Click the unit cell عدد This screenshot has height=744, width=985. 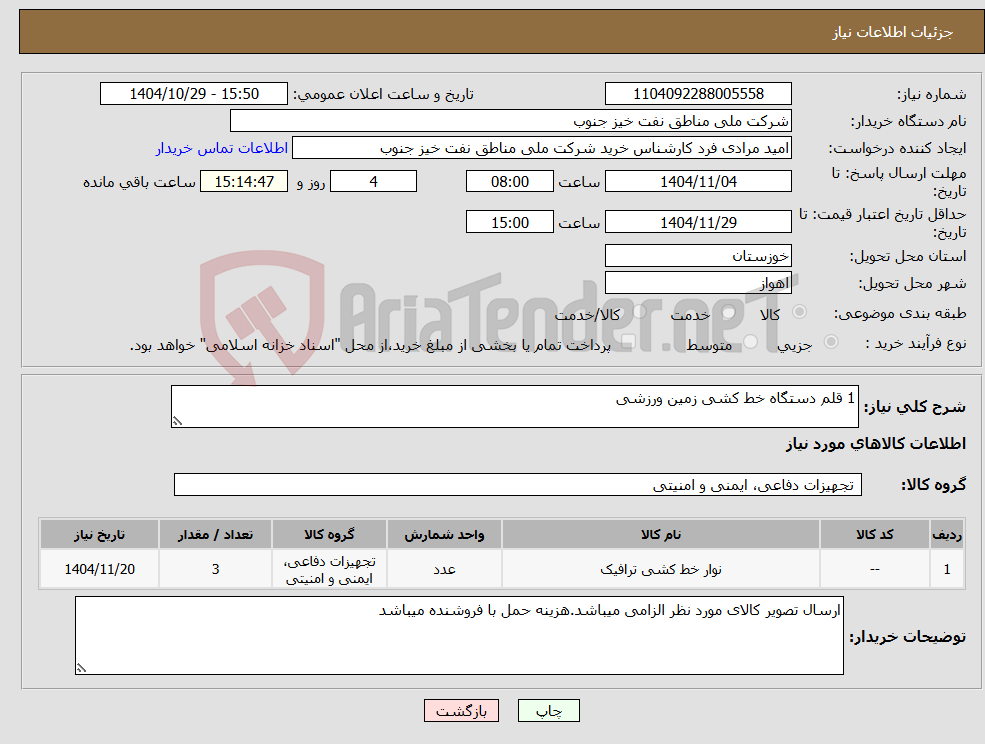pos(444,569)
